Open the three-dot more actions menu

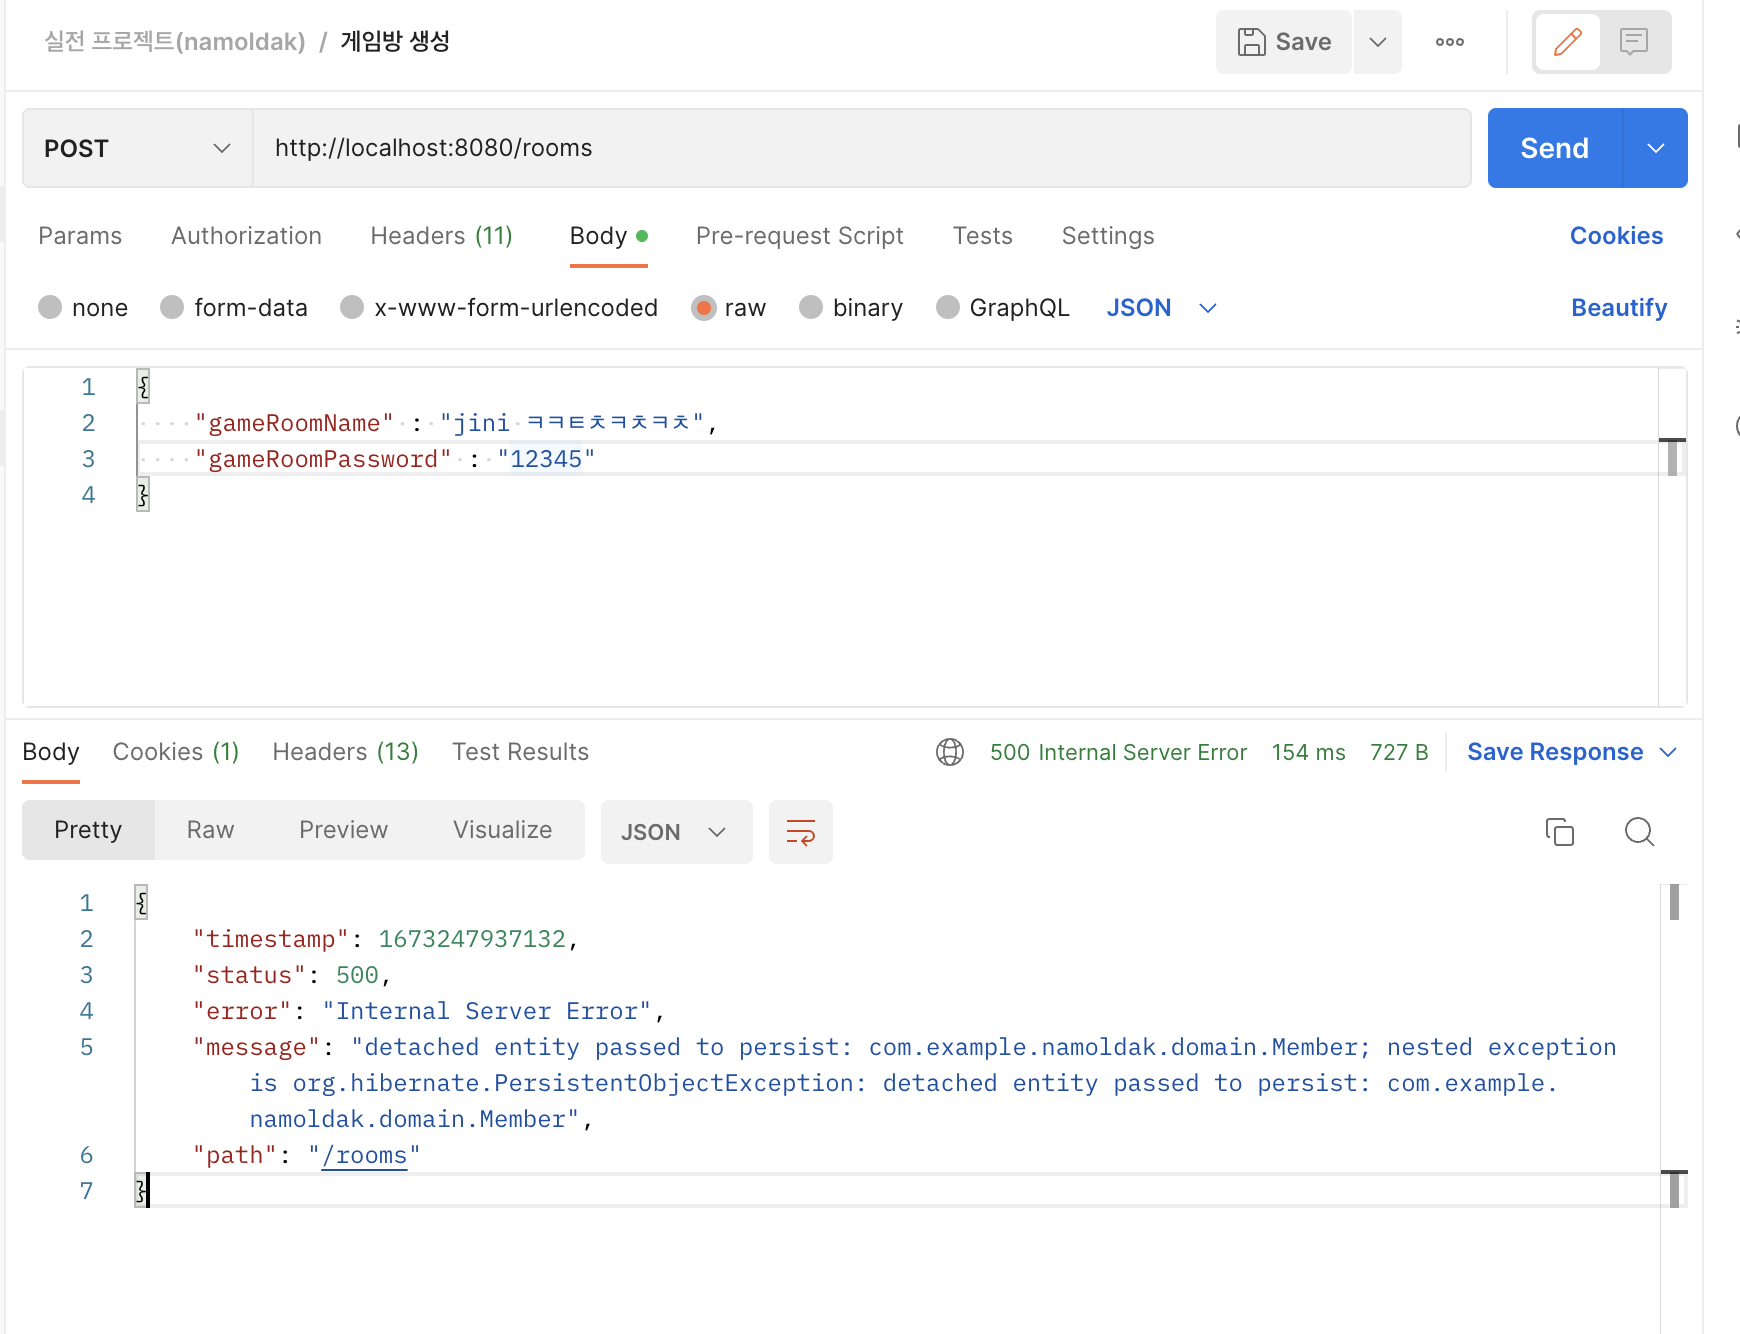(1450, 42)
